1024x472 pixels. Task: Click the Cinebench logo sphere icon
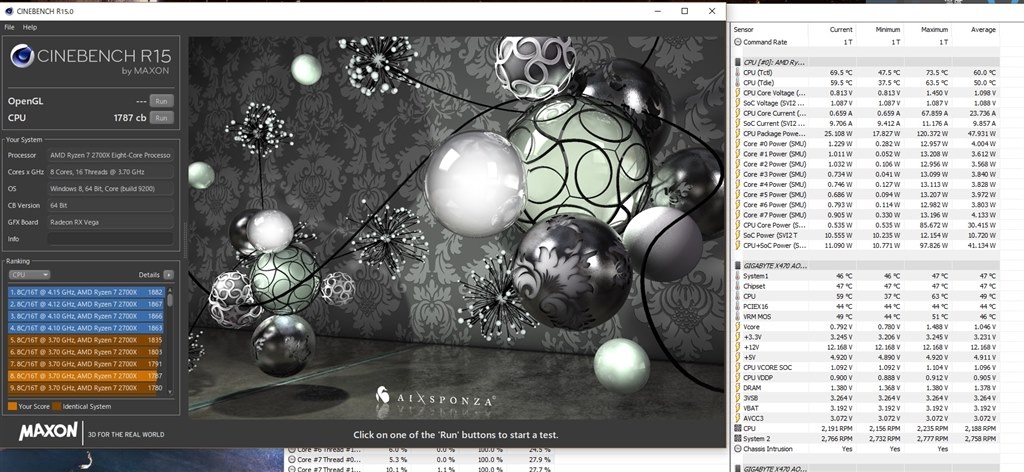click(22, 56)
